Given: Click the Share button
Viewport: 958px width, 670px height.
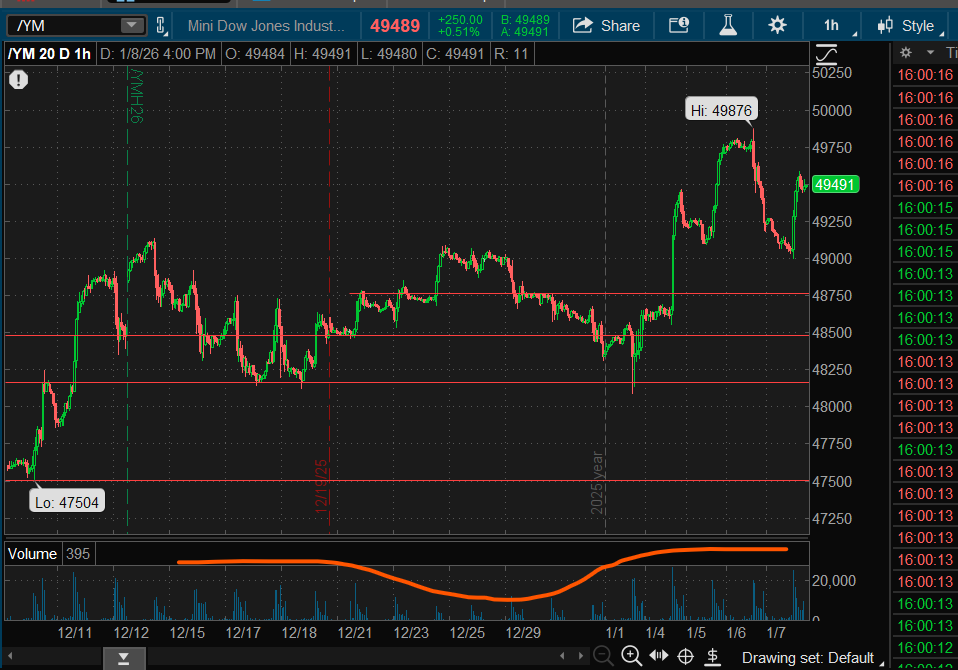Looking at the screenshot, I should click(x=606, y=26).
